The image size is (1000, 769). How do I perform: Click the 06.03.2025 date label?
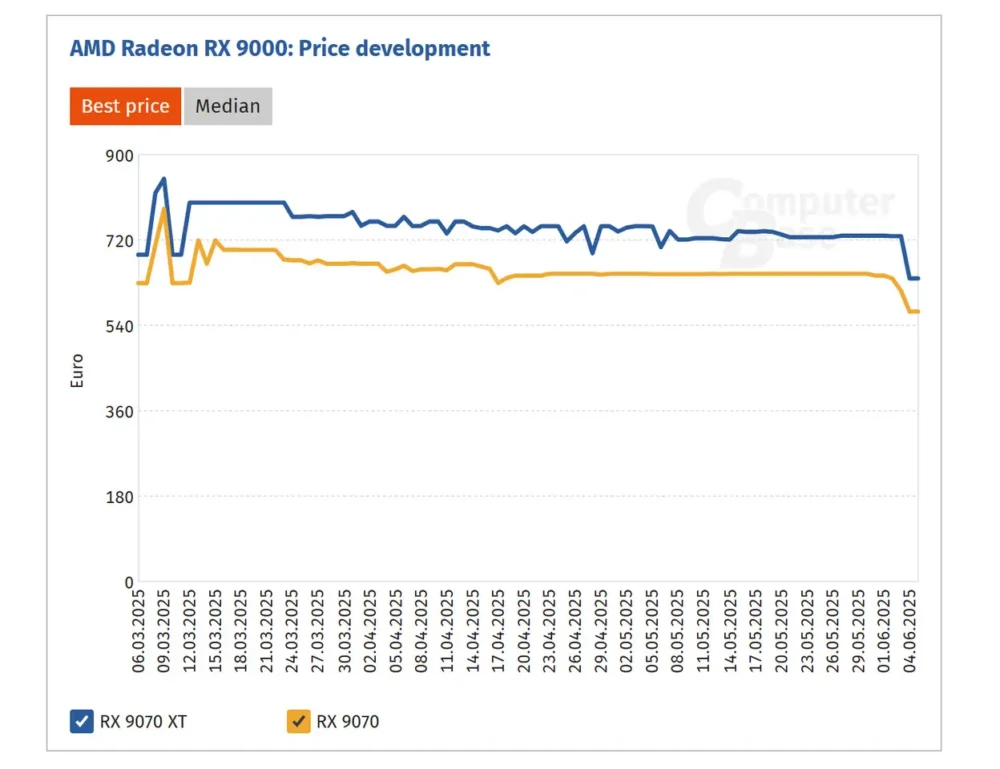click(x=138, y=631)
